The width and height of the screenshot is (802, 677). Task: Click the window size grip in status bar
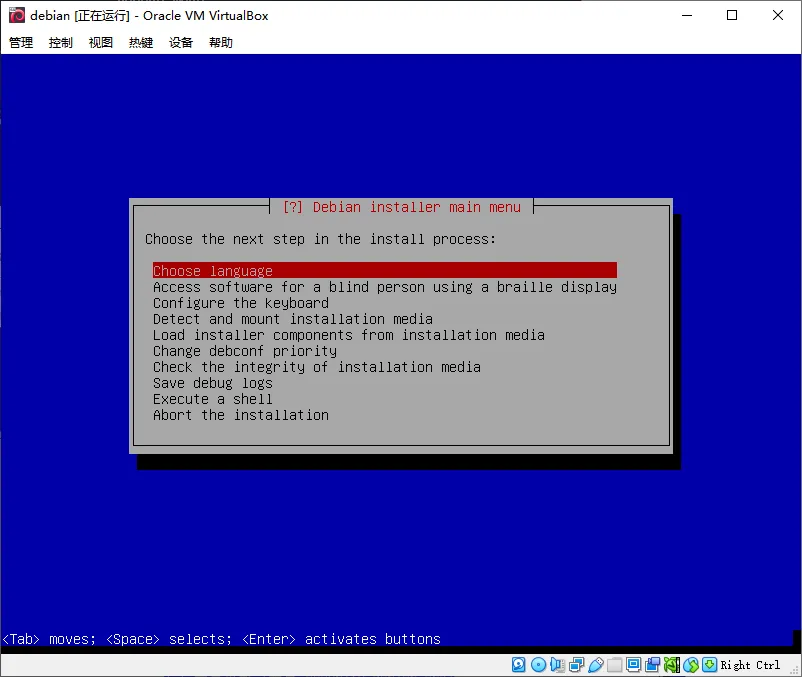click(x=794, y=669)
